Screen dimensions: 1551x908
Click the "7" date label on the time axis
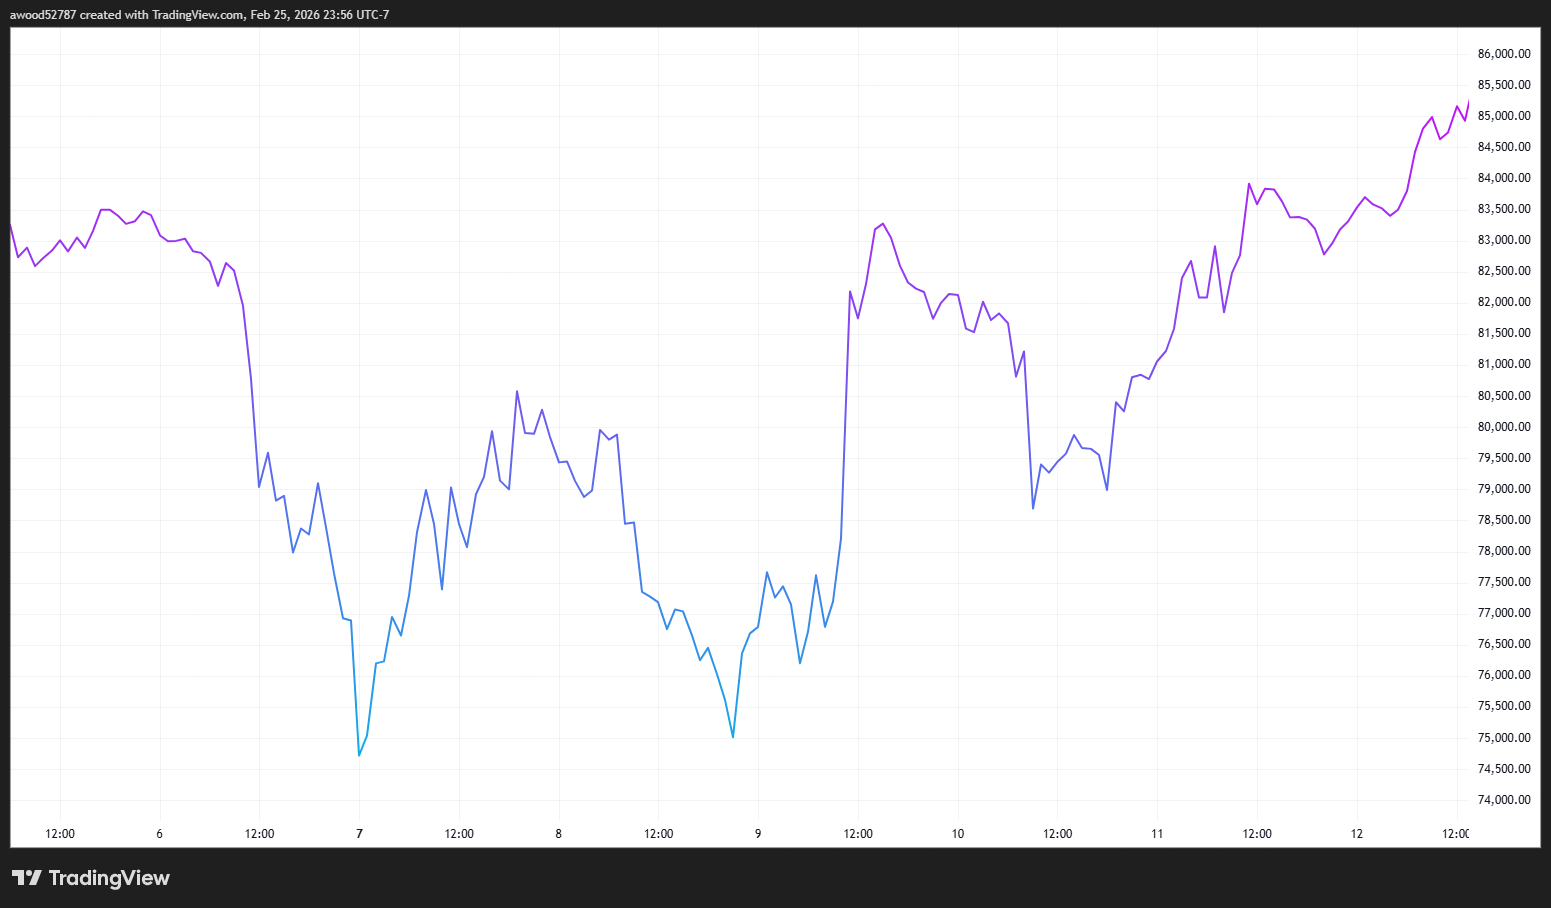(x=358, y=833)
